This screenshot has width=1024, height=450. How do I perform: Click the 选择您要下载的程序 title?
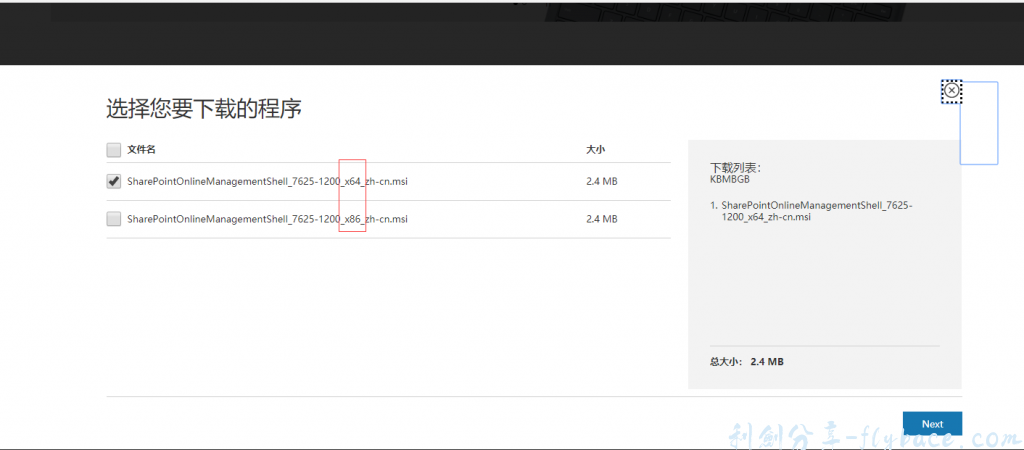tap(204, 109)
